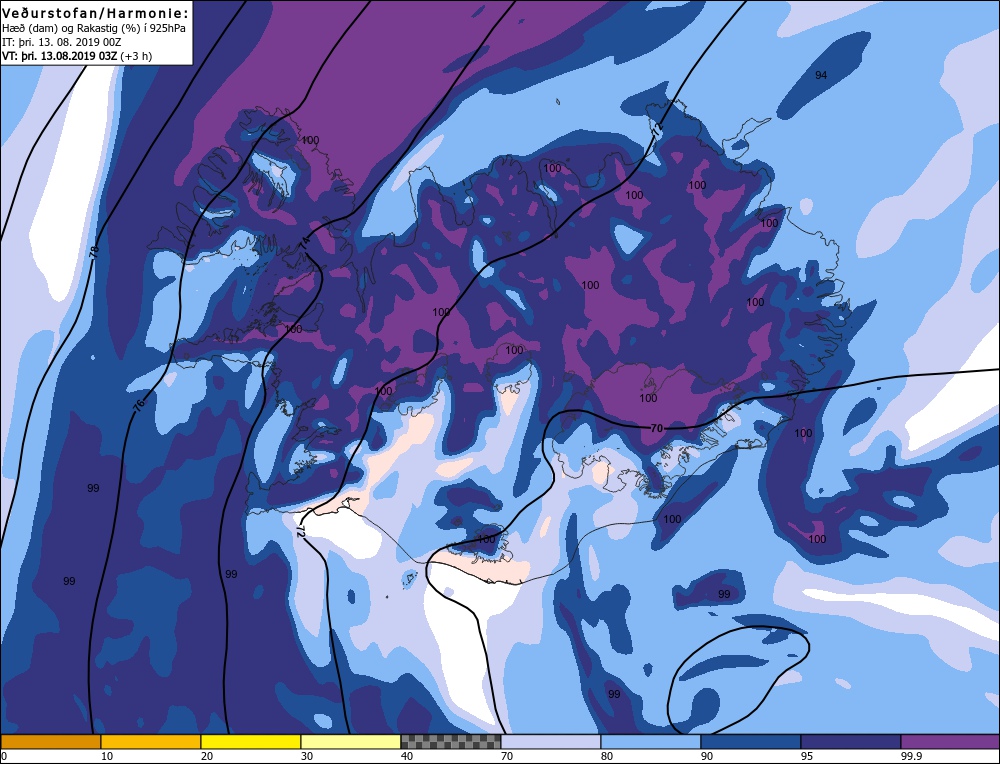Click the 'IT: þri. 13. 08. 2019 00Z' line
Viewport: 1000px width, 764px height.
(61, 42)
